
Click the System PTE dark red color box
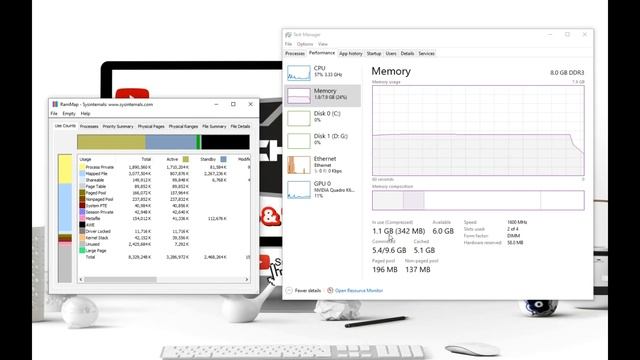[x=82, y=206]
